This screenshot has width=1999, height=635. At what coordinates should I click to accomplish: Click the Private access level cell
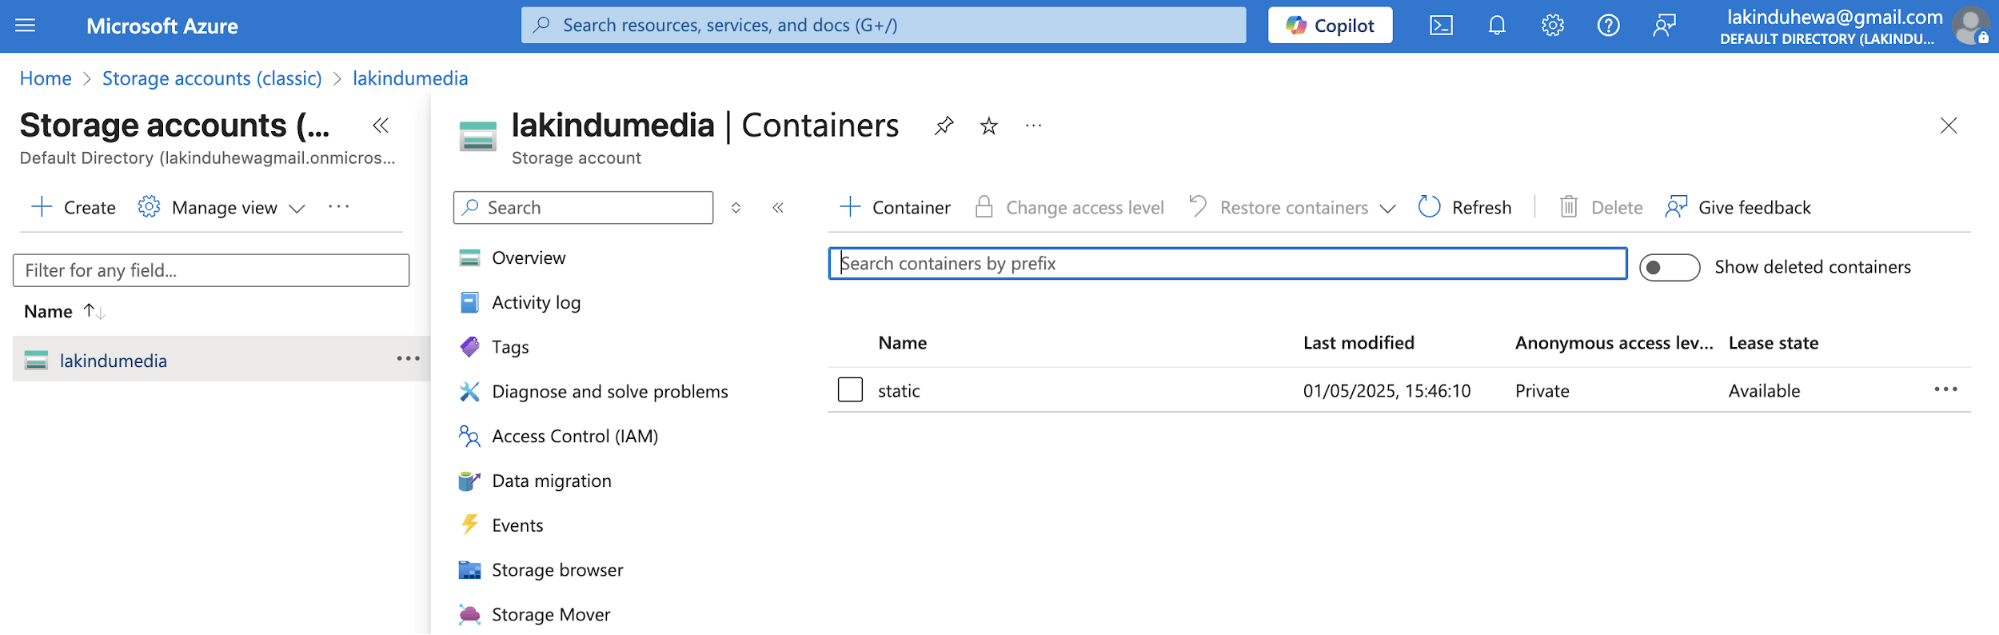click(1542, 391)
